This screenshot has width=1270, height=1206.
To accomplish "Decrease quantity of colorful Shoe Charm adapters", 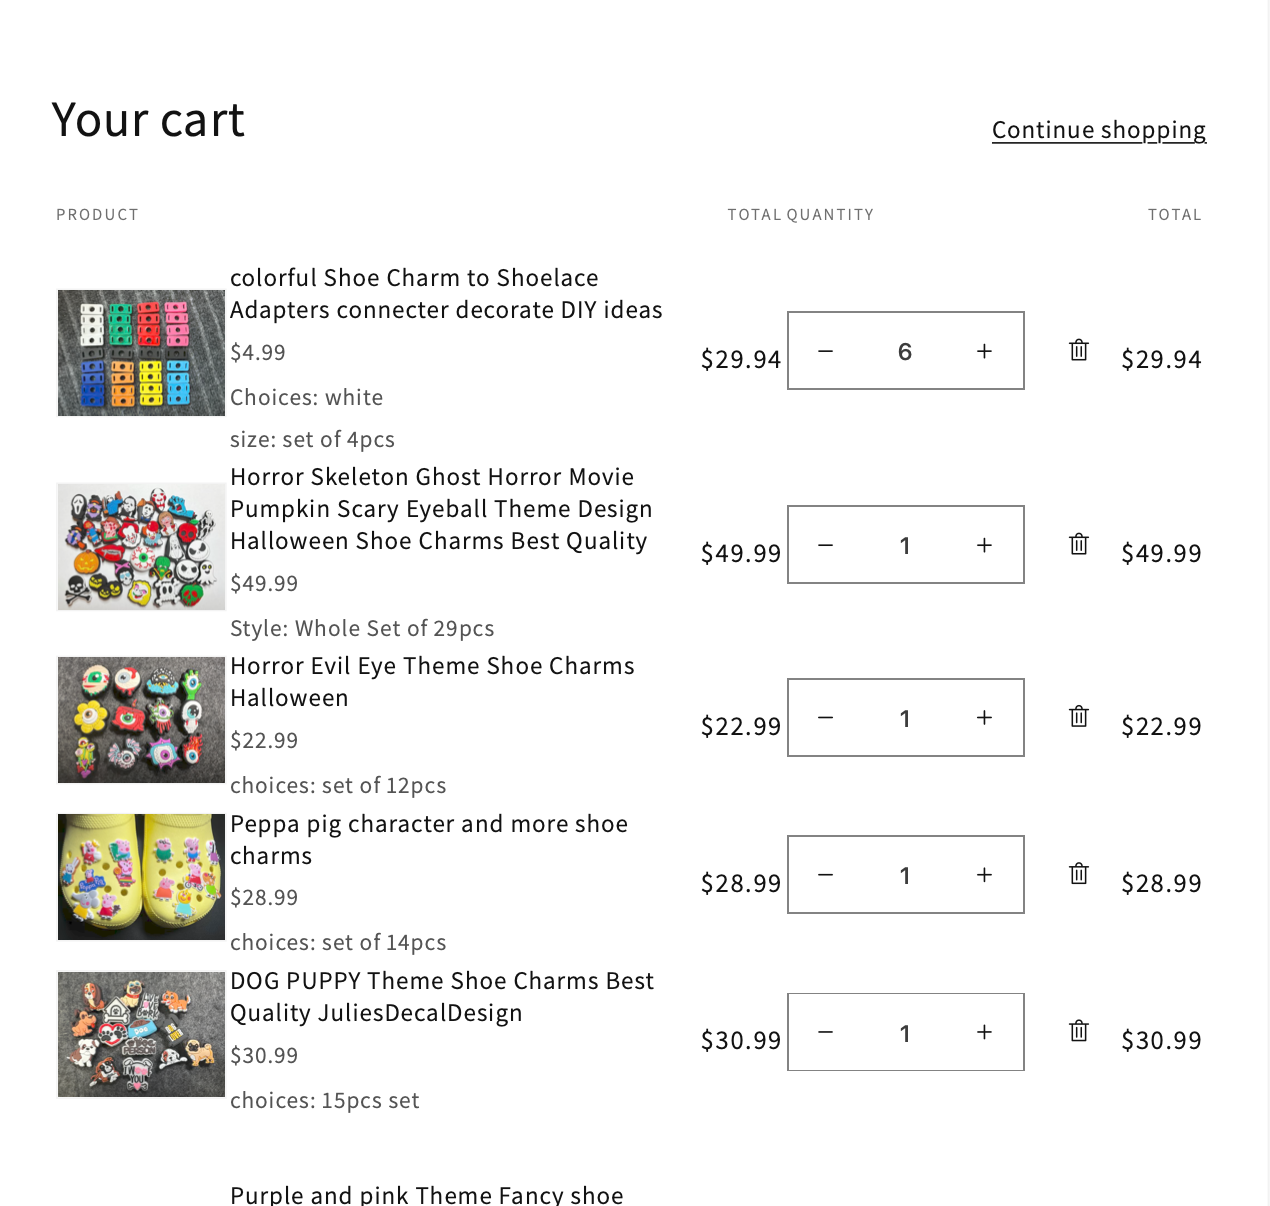I will [826, 351].
